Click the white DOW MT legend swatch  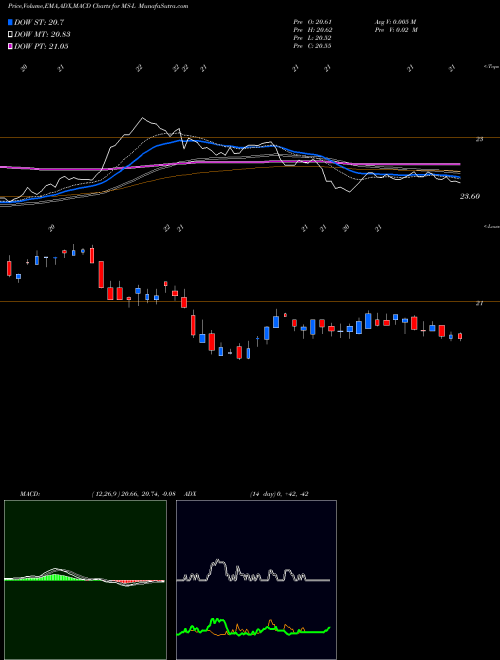(10, 35)
